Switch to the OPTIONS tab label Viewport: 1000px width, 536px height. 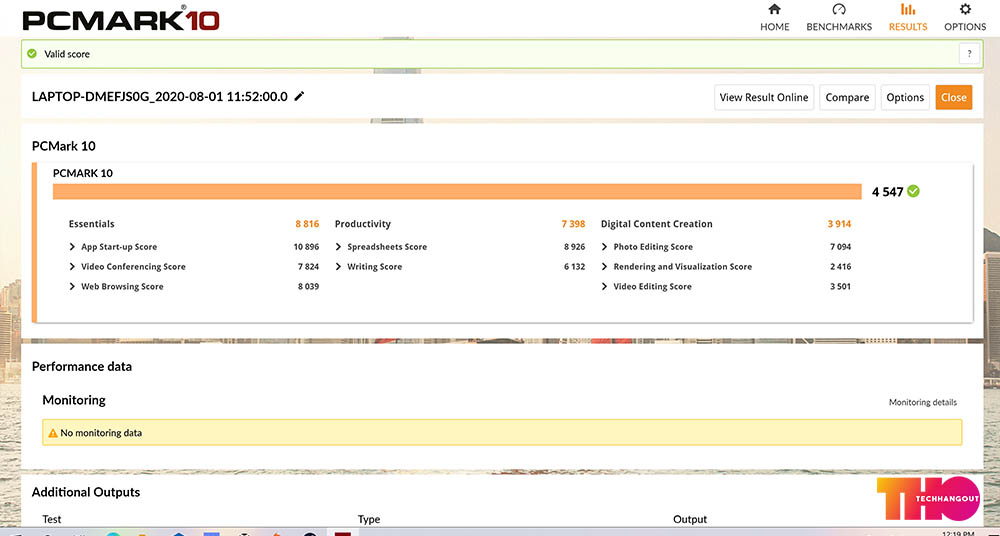965,27
